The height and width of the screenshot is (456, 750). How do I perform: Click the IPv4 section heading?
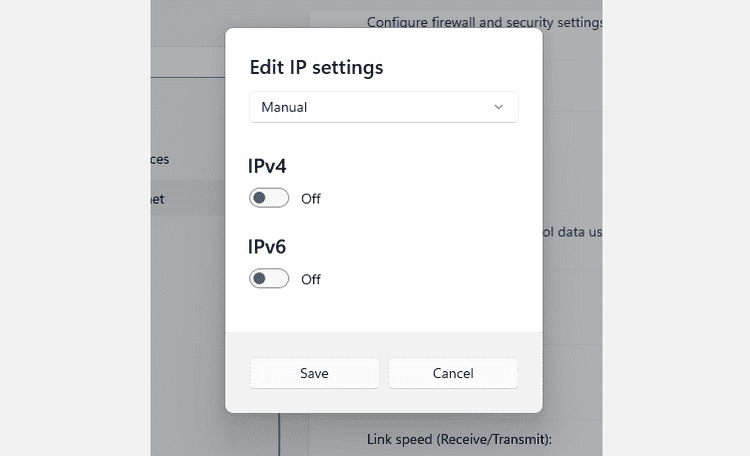click(268, 167)
